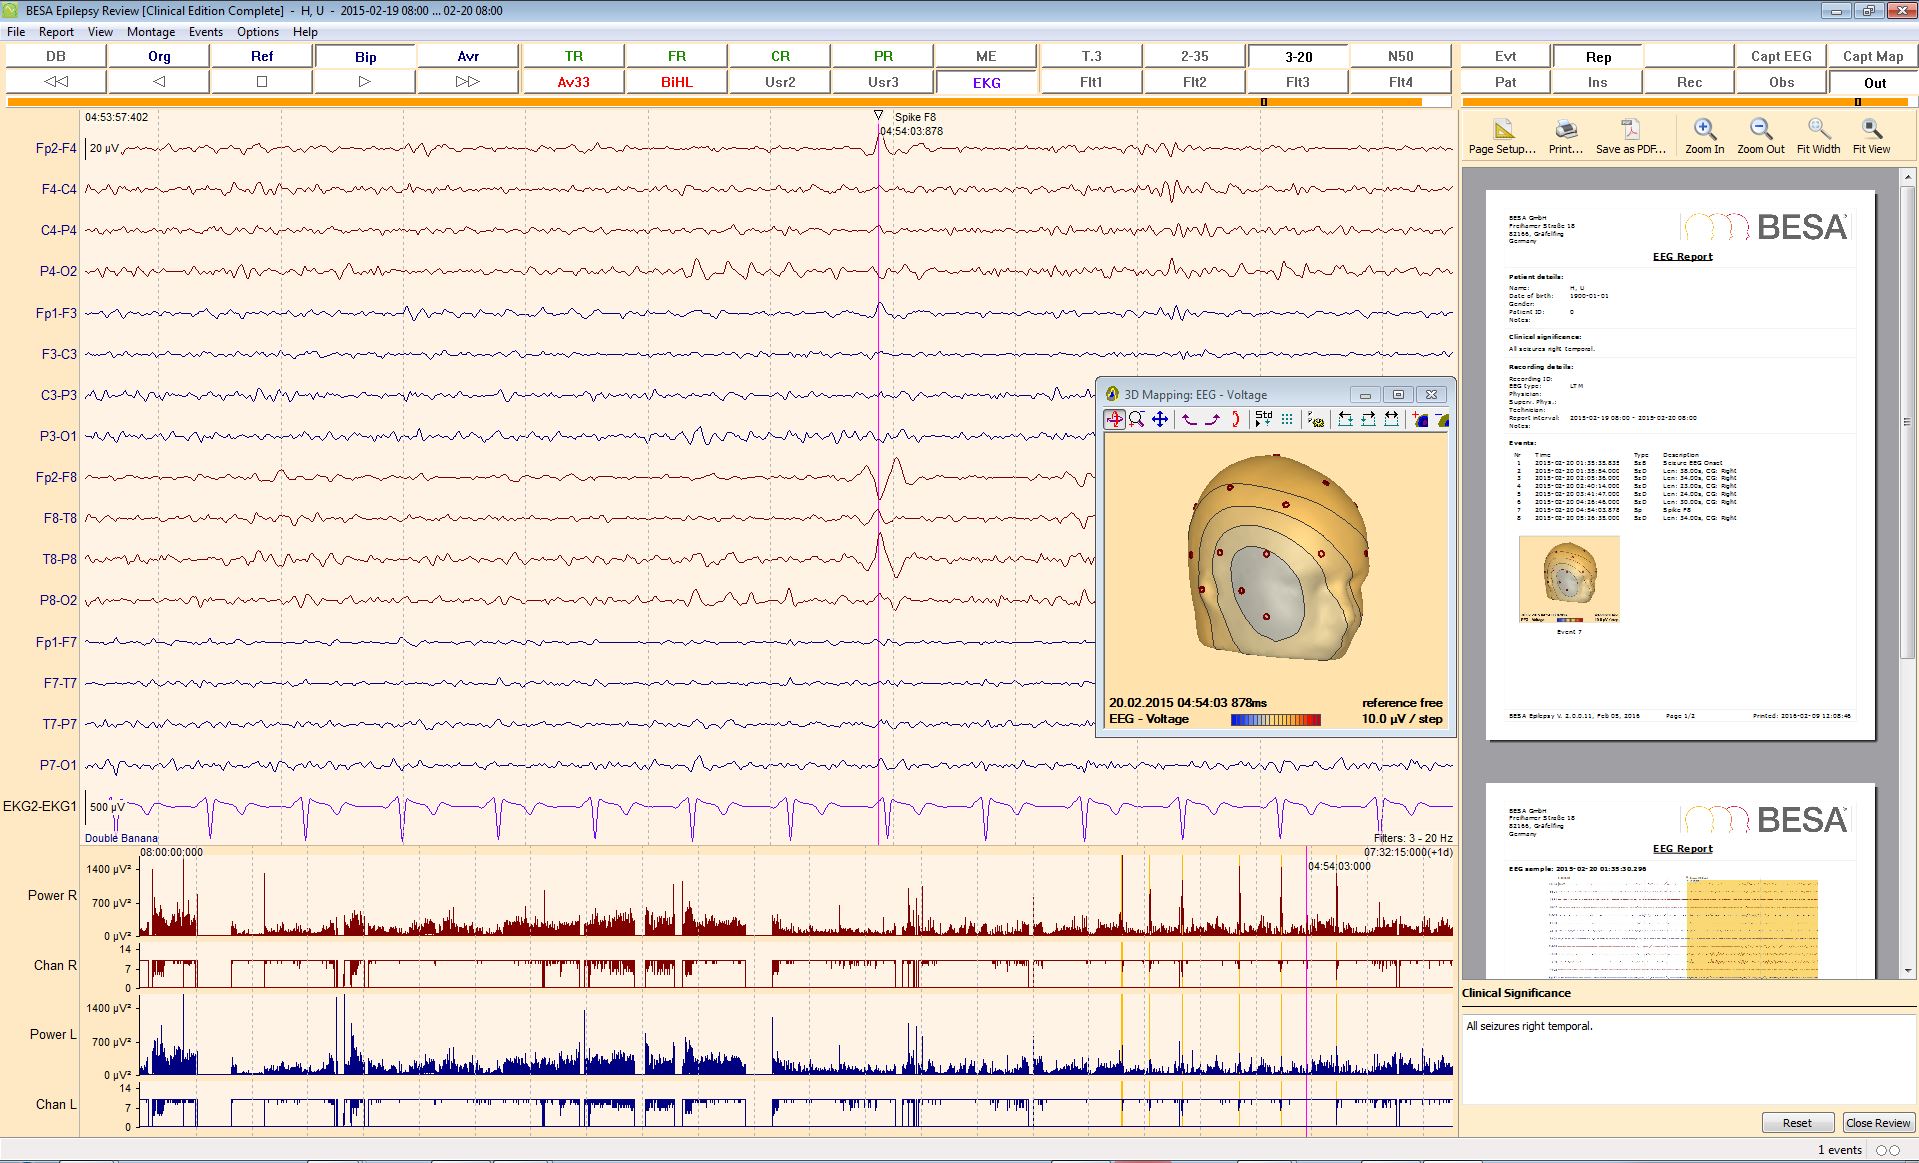Open the Options menu

(257, 31)
